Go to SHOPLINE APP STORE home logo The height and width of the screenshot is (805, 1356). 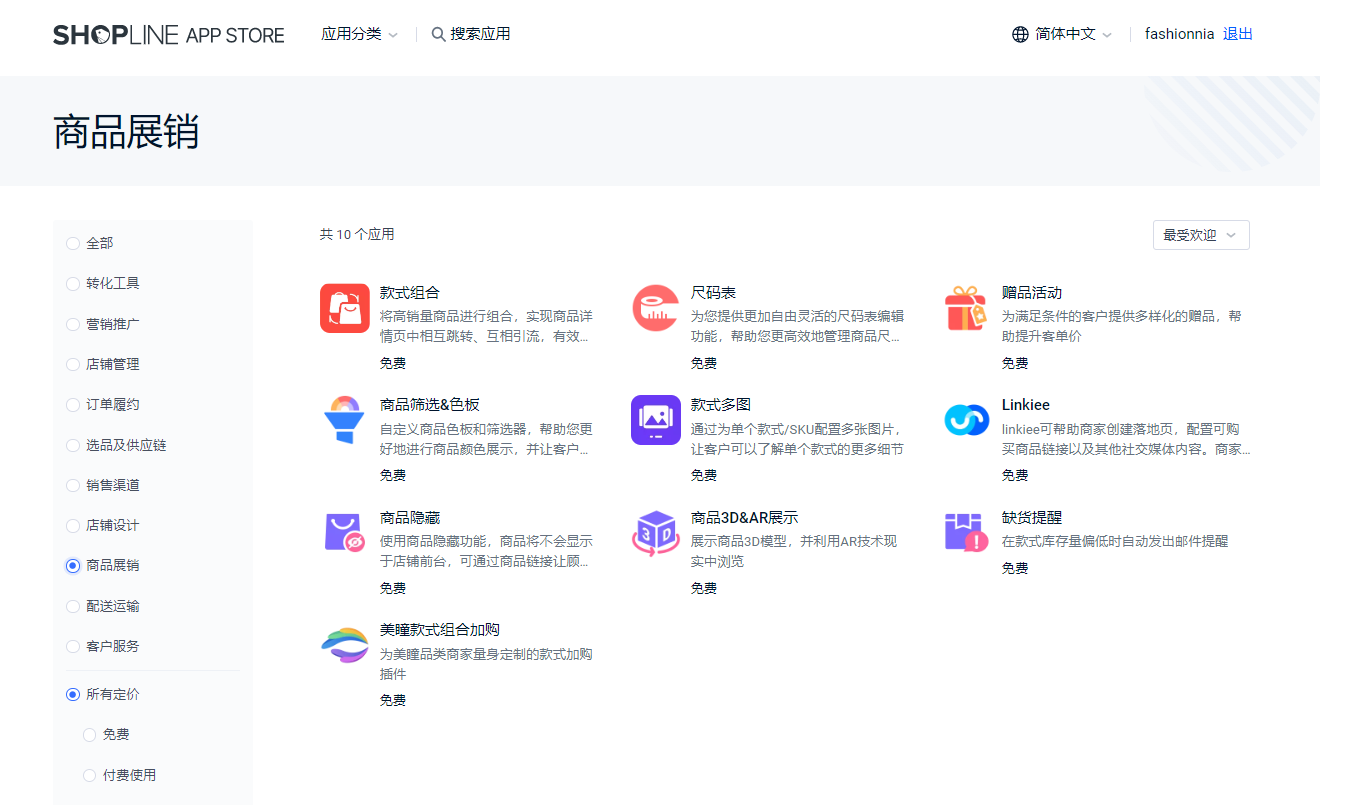pyautogui.click(x=169, y=35)
